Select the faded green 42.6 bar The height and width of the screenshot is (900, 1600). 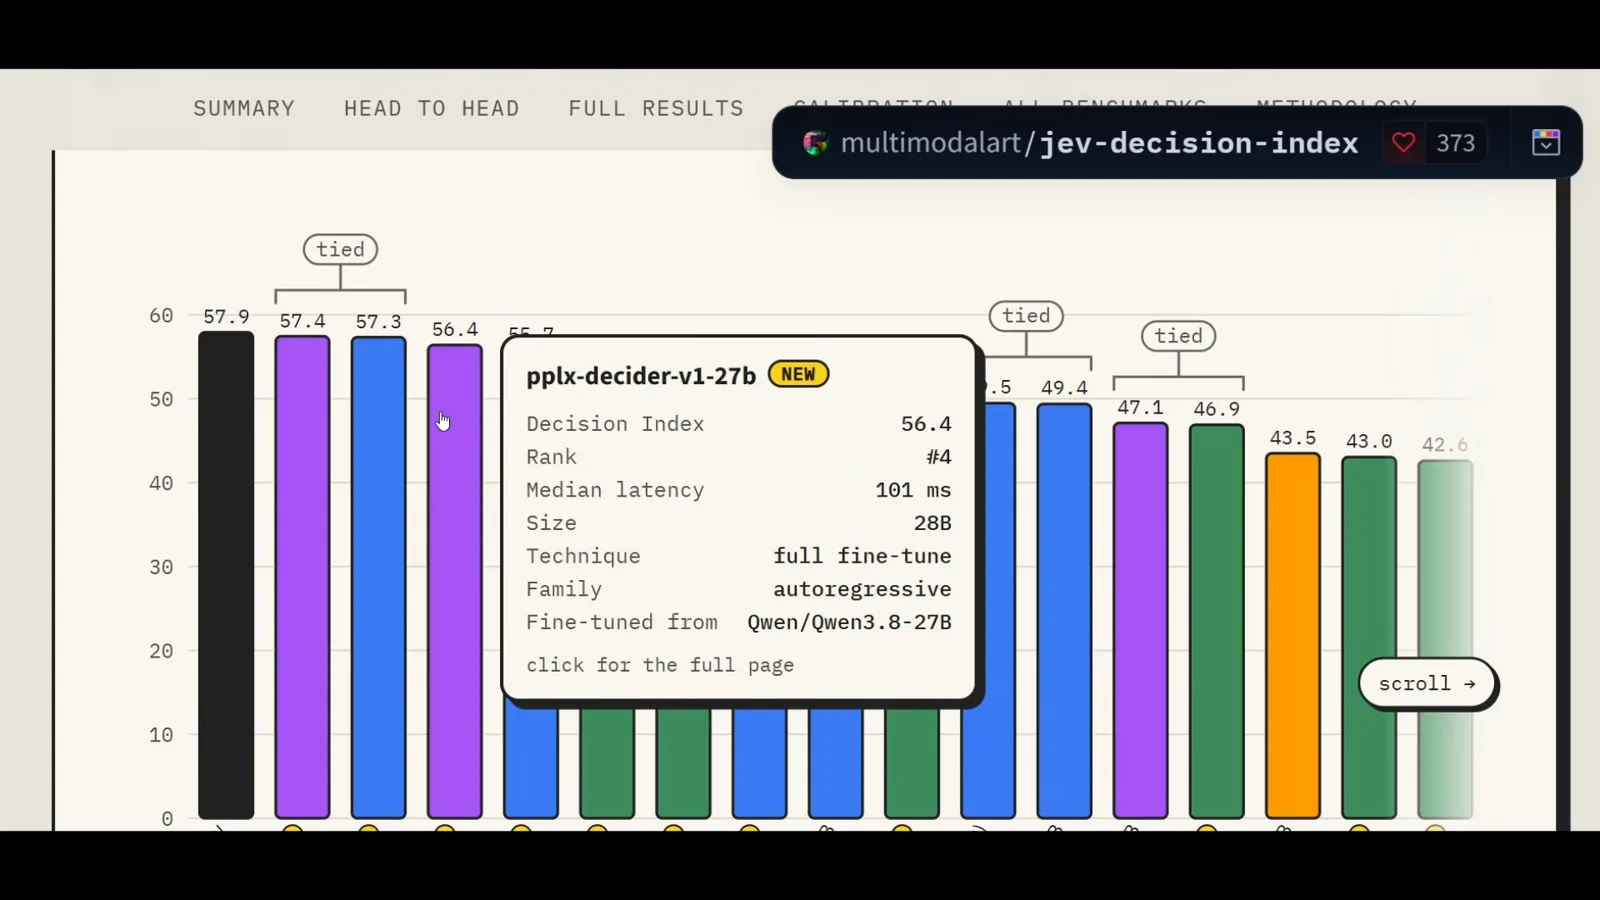pyautogui.click(x=1445, y=640)
